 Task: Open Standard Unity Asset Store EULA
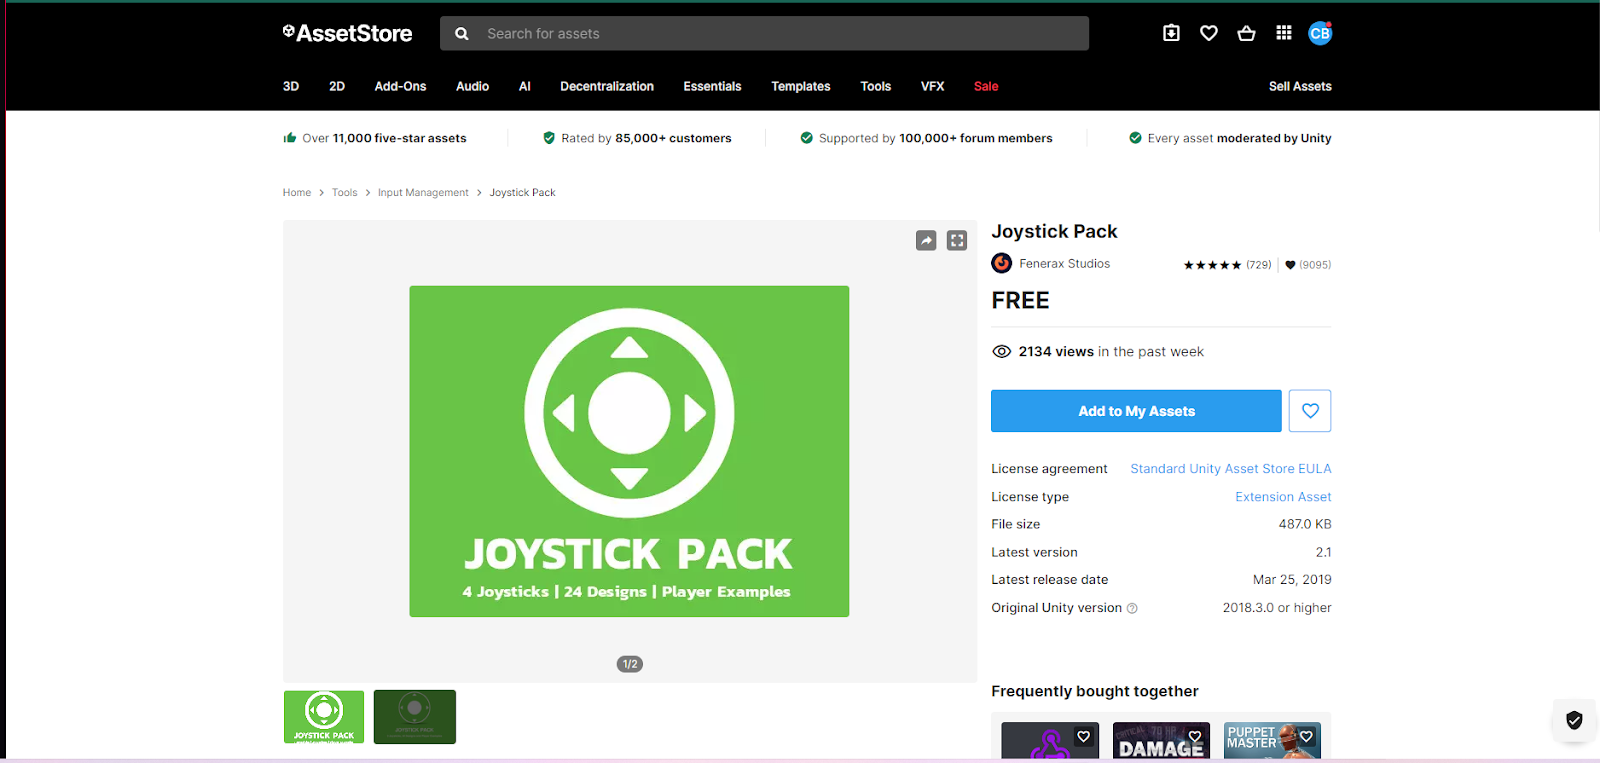pos(1231,469)
